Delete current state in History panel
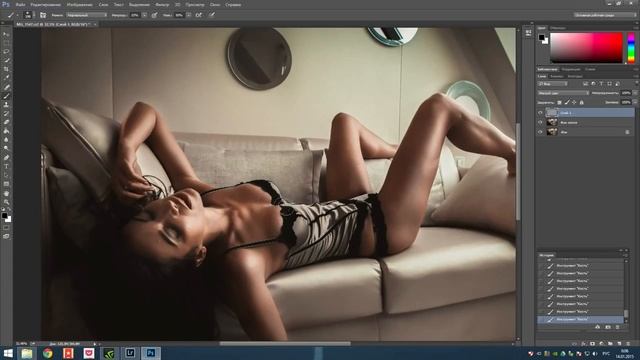This screenshot has height=360, width=640. (x=617, y=327)
